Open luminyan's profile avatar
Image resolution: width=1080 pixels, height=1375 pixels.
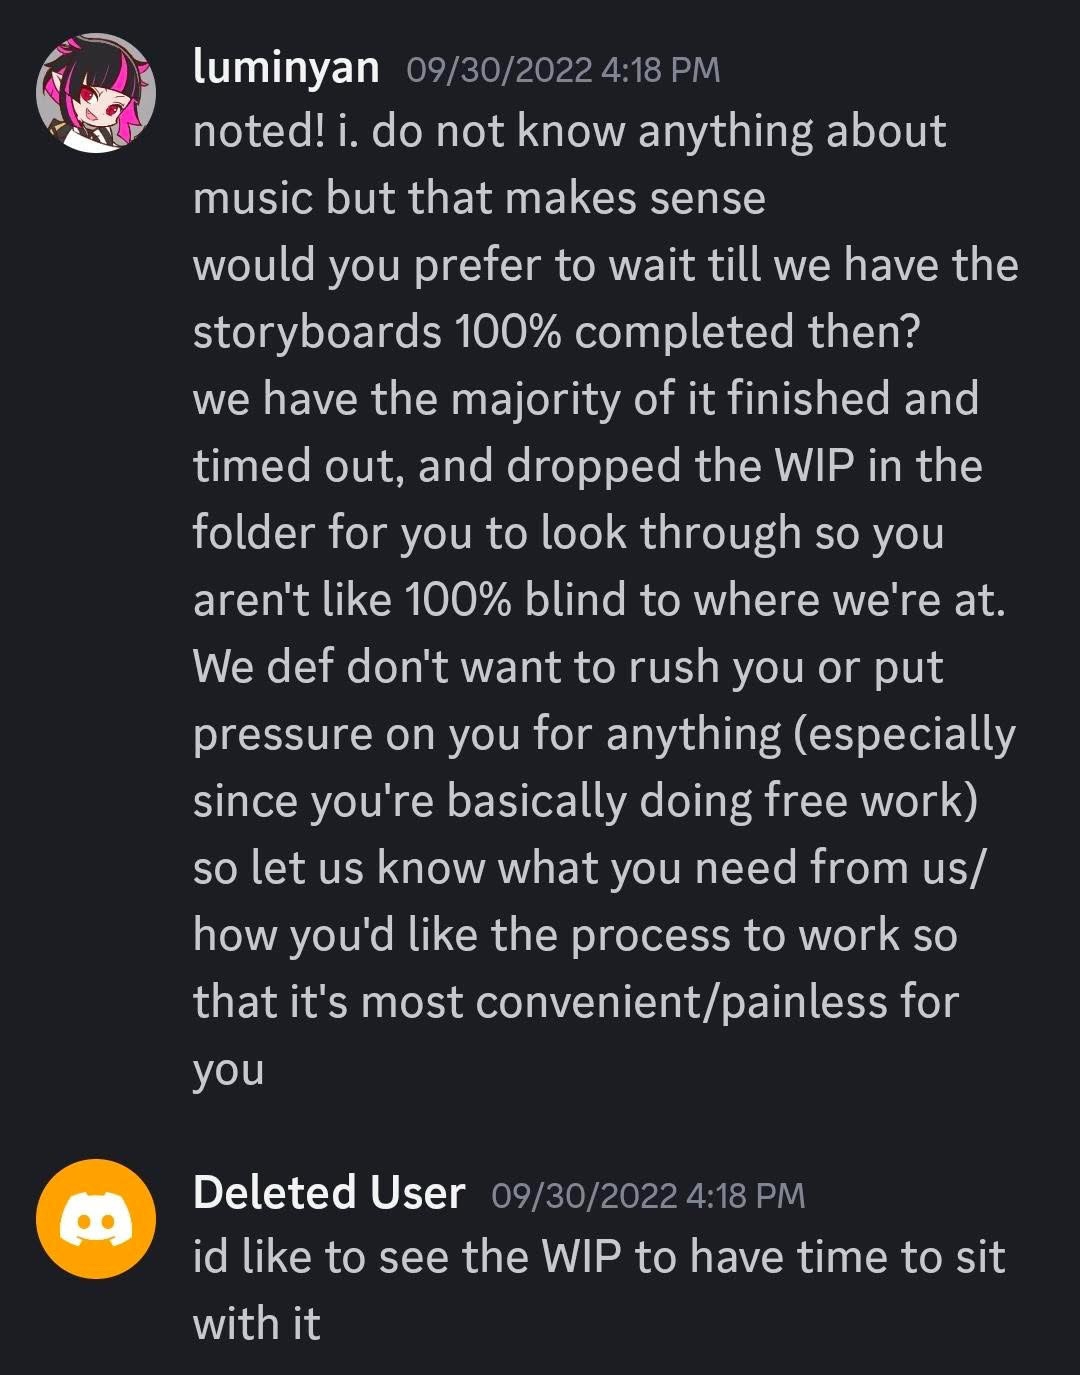(x=97, y=93)
